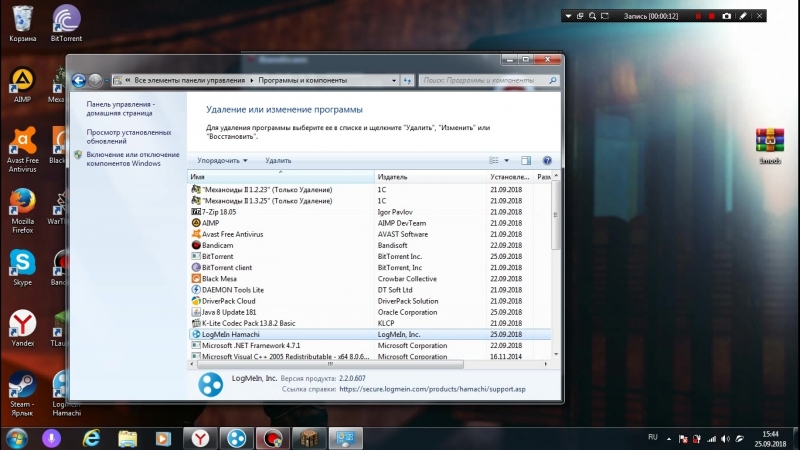
Task: Click the recorder pencil draw icon
Action: (743, 16)
